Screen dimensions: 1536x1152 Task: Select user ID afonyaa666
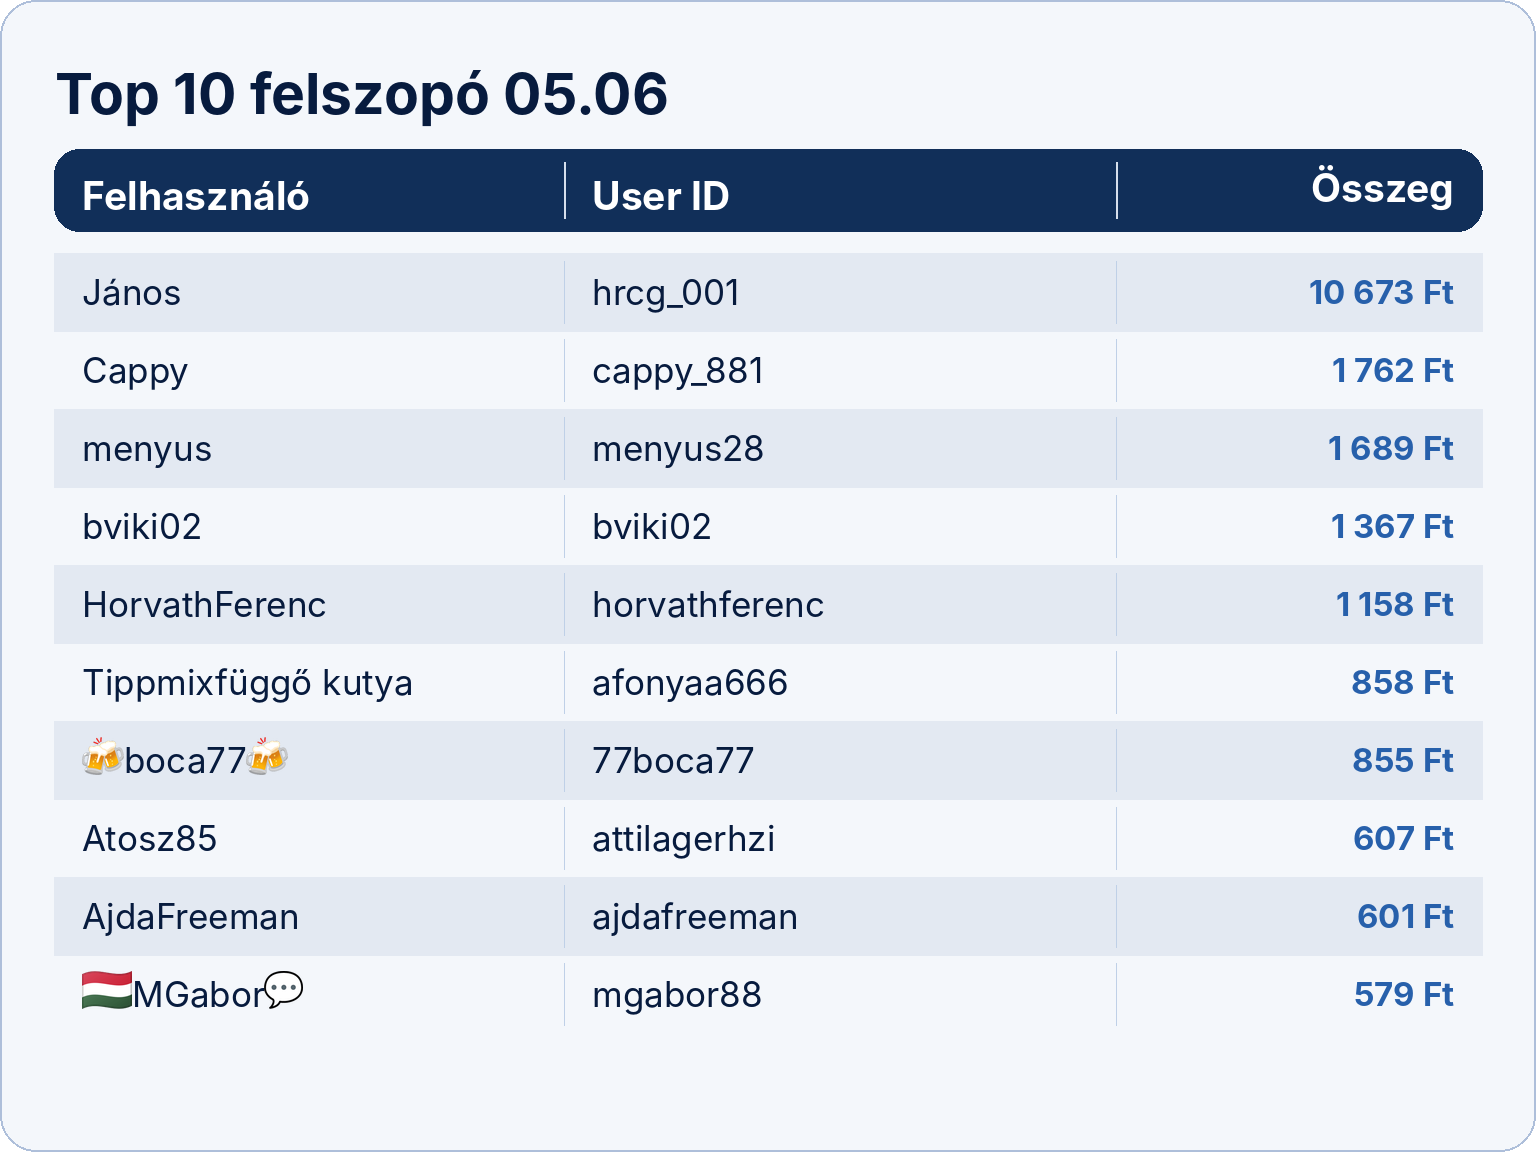tap(690, 683)
